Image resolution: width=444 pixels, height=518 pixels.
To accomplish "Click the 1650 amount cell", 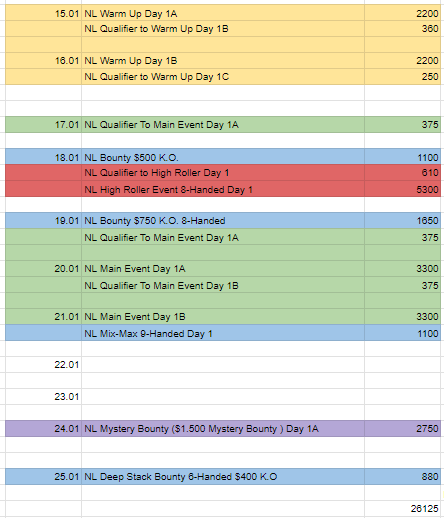I will point(403,221).
